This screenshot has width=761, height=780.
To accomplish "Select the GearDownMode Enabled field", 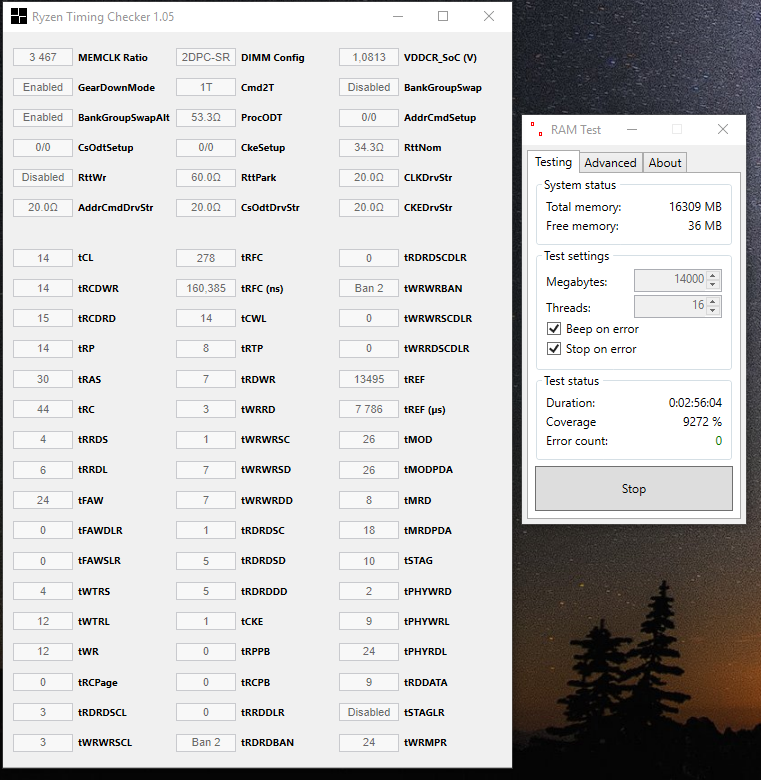I will 43,87.
